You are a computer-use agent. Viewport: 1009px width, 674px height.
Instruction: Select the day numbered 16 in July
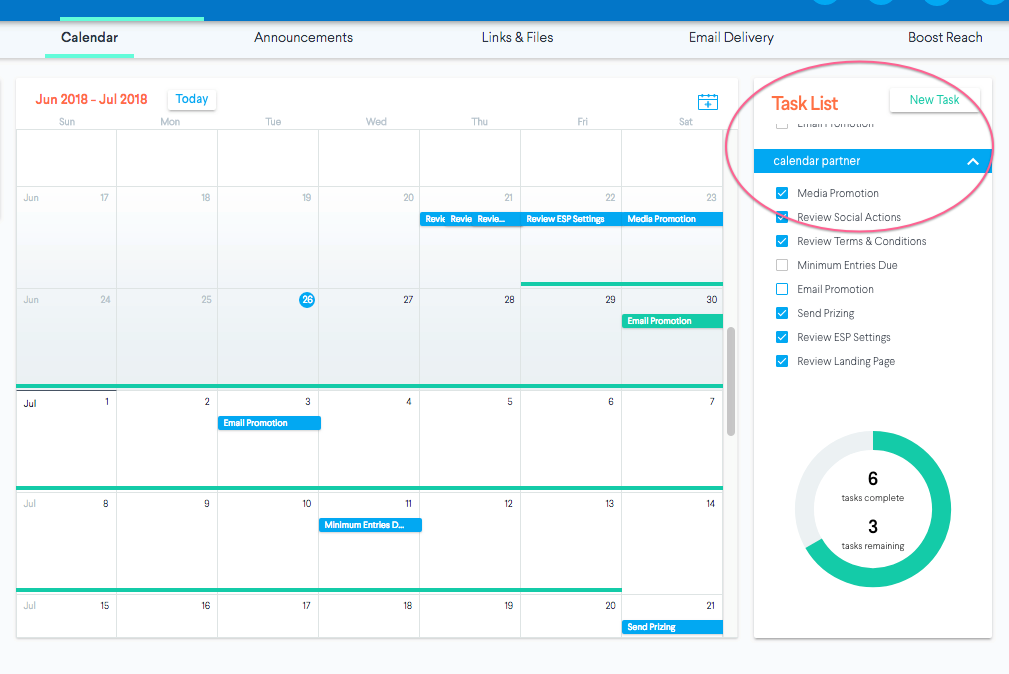[206, 606]
